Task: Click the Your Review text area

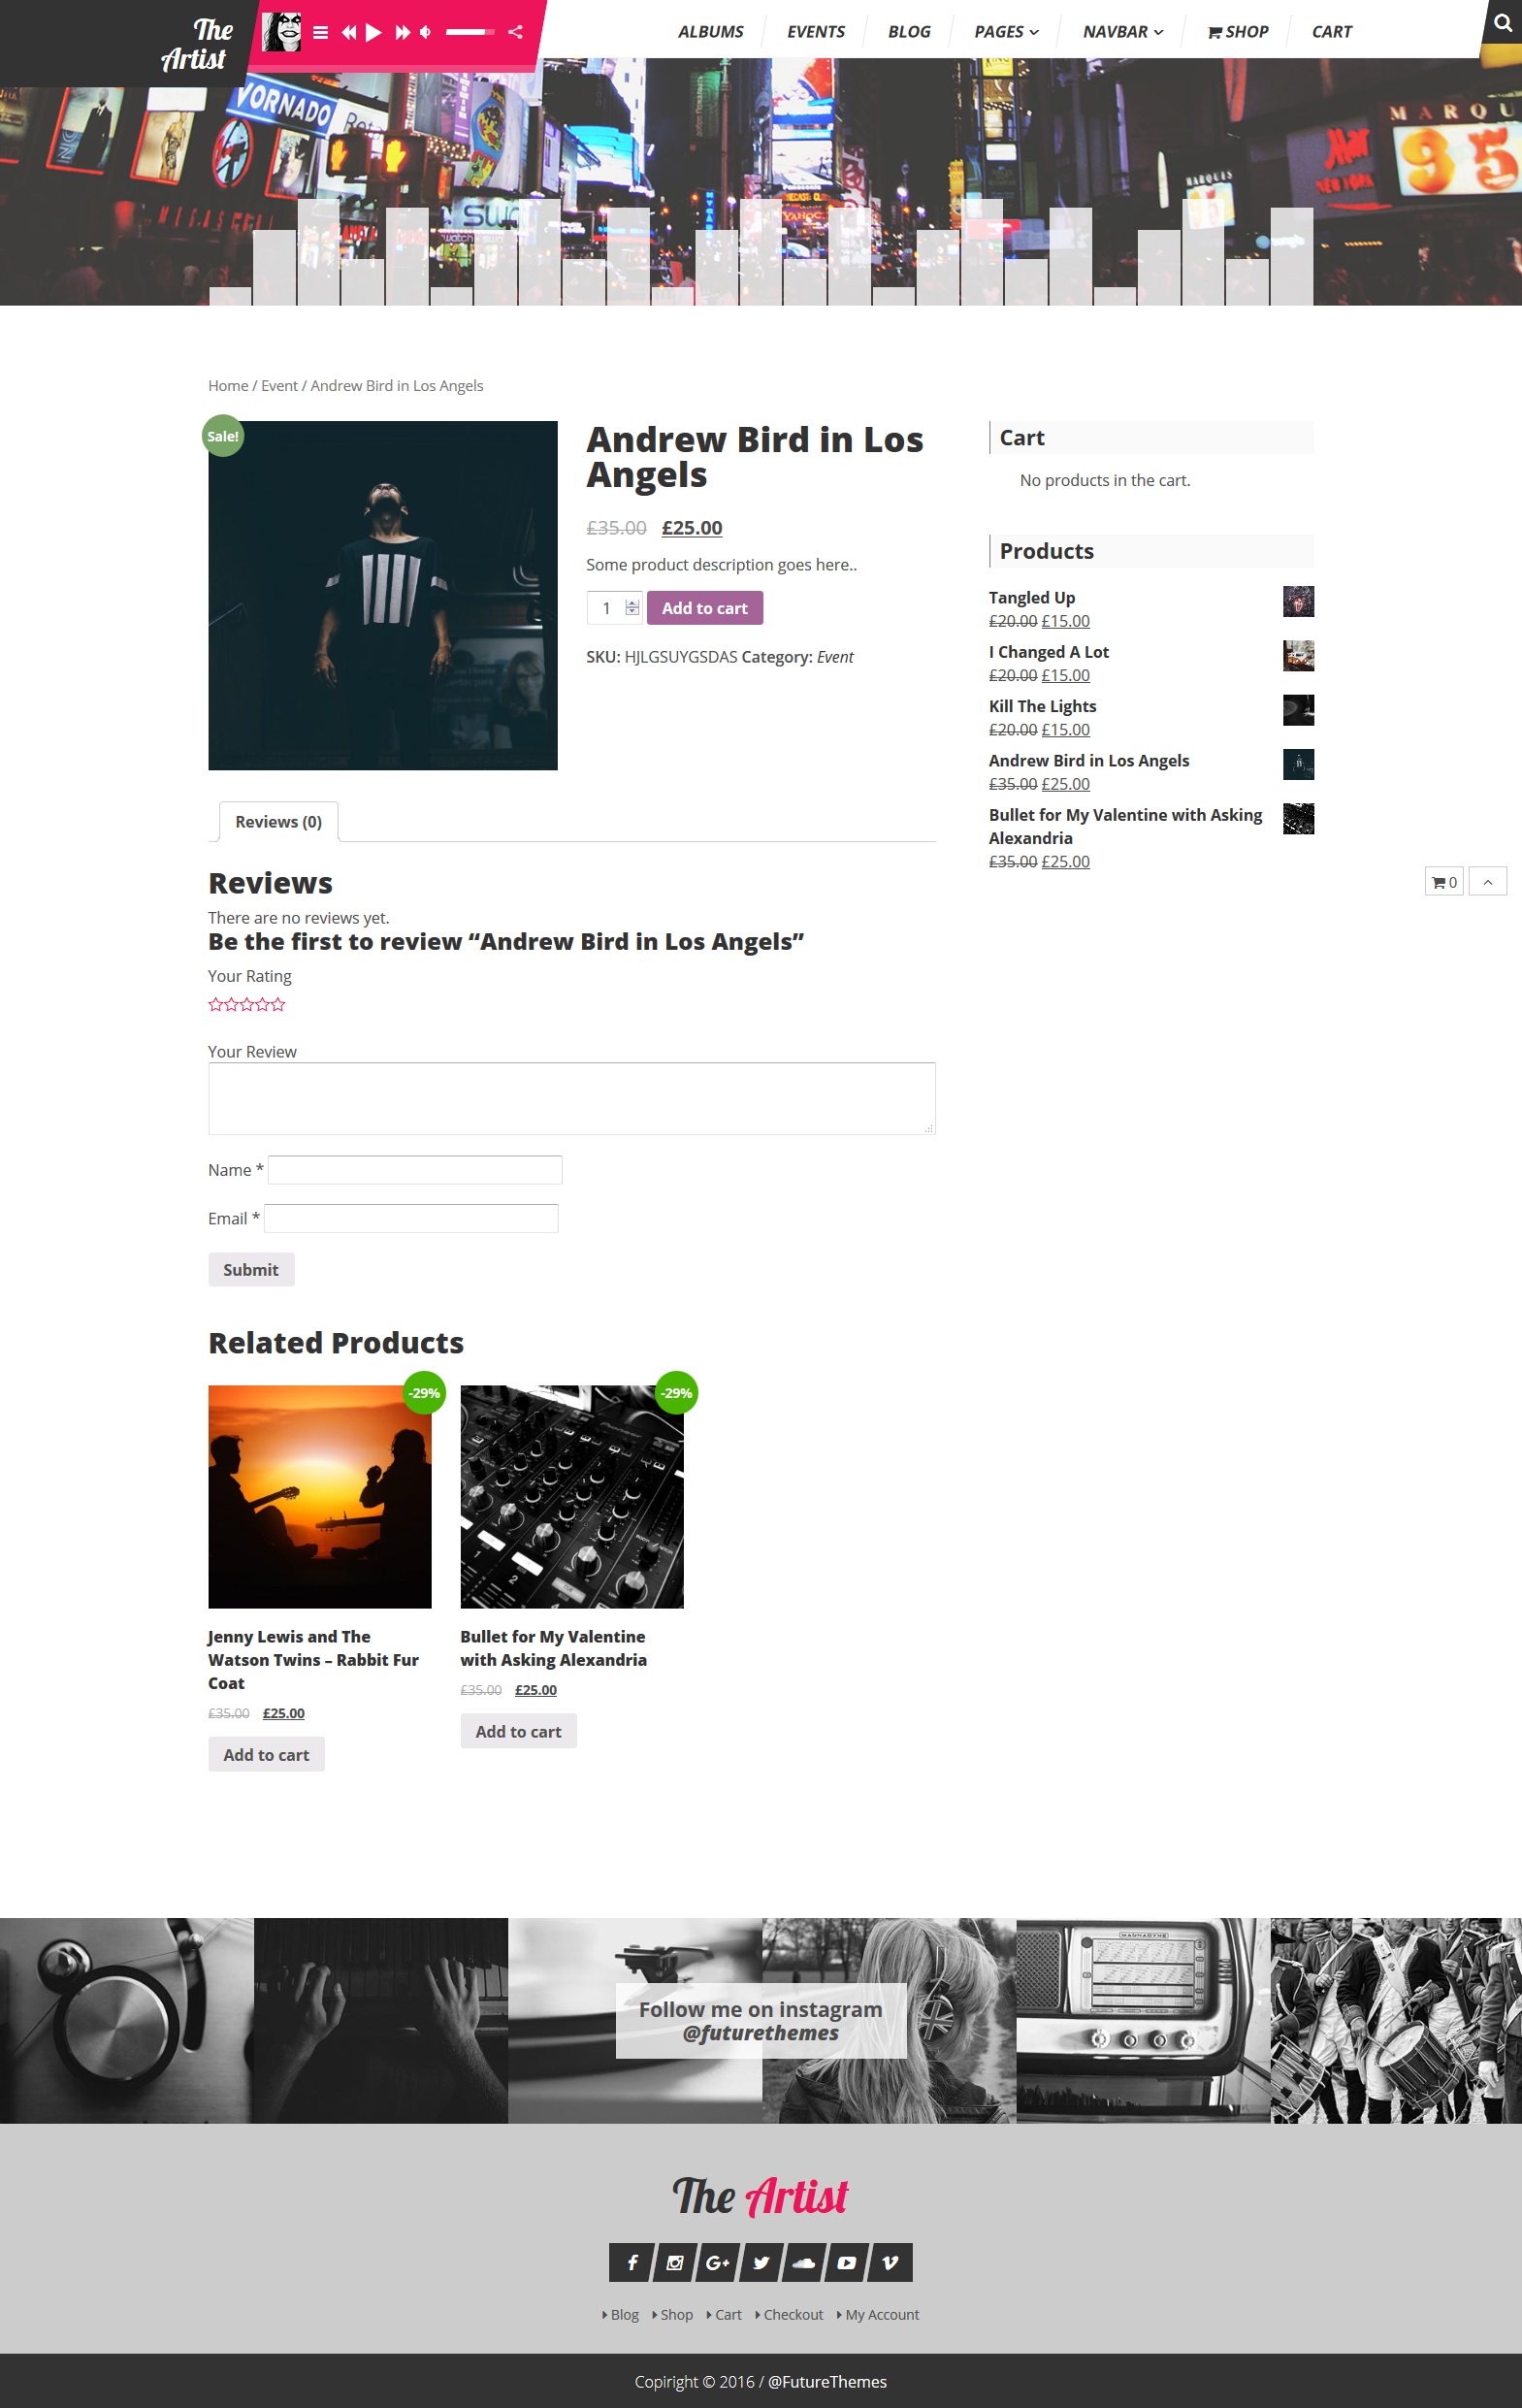Action: coord(572,1098)
